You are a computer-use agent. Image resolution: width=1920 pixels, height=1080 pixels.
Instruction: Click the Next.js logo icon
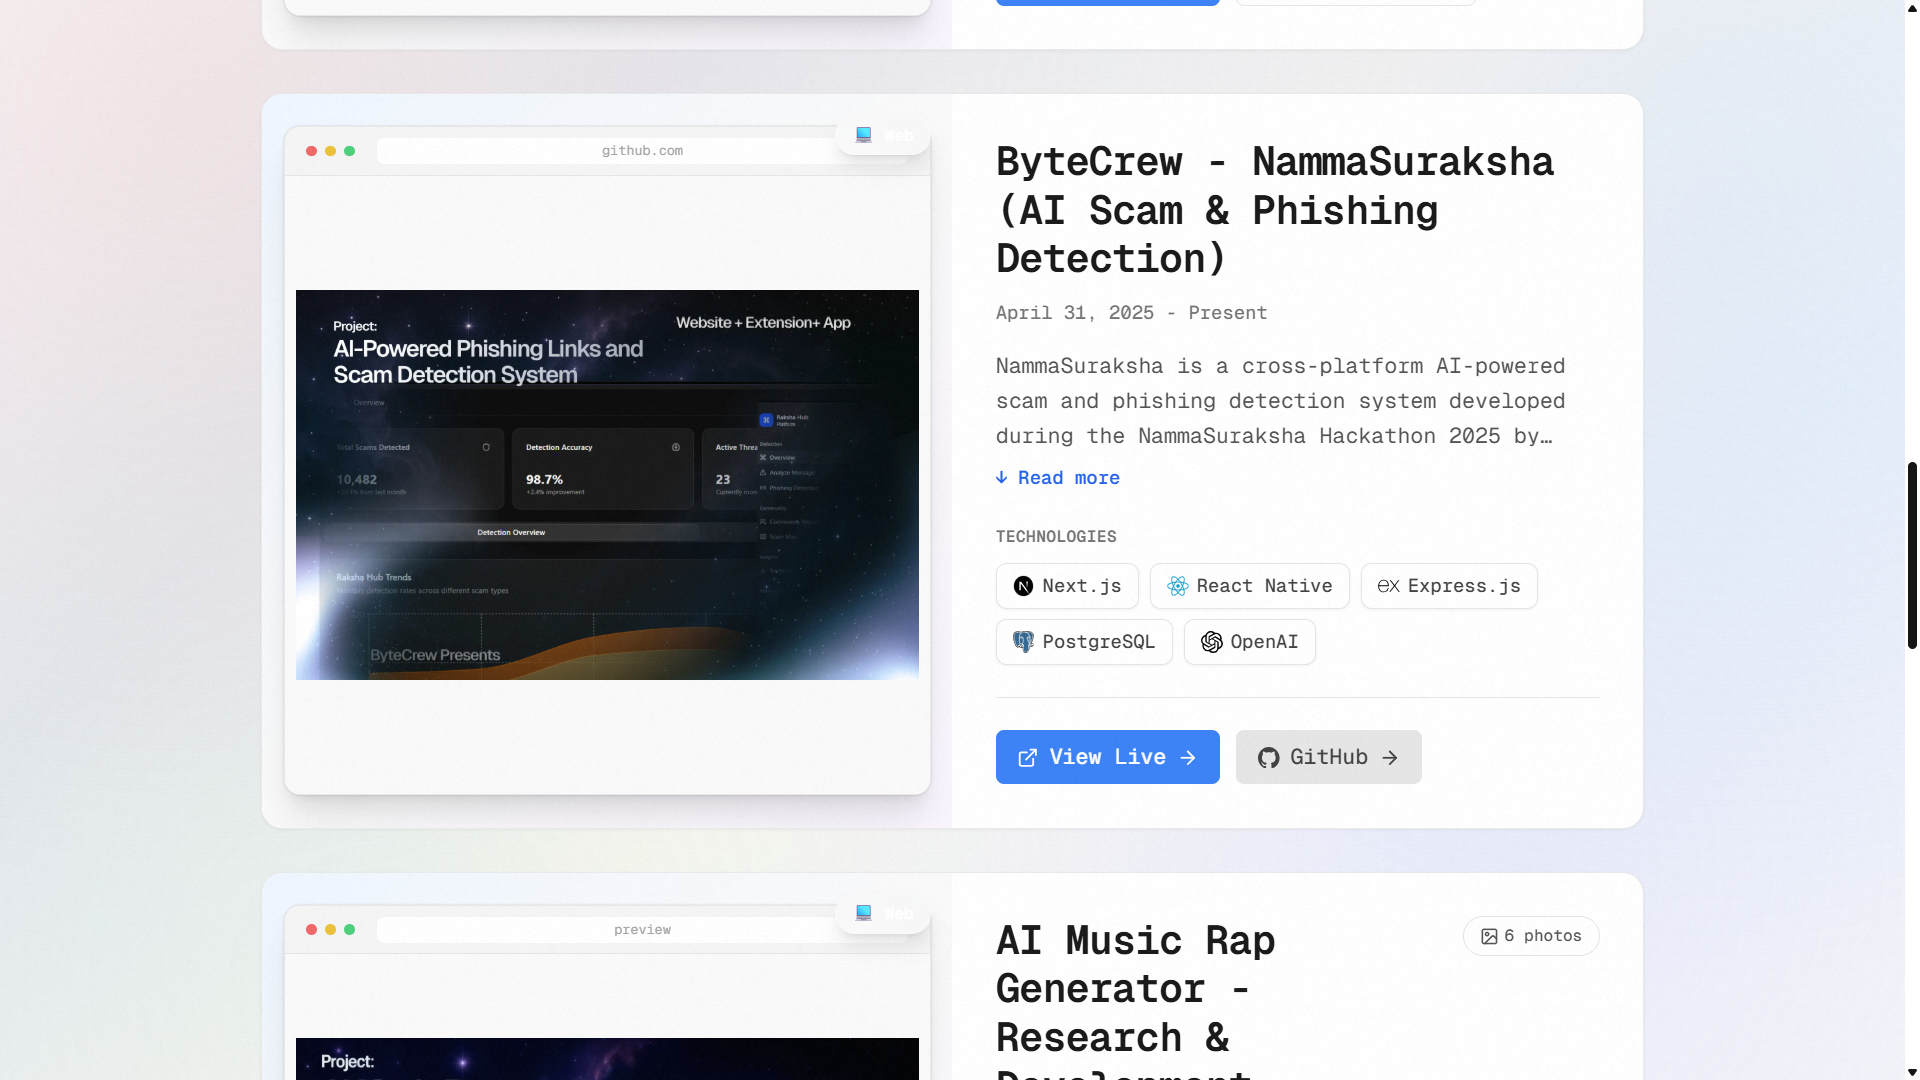[x=1023, y=586]
